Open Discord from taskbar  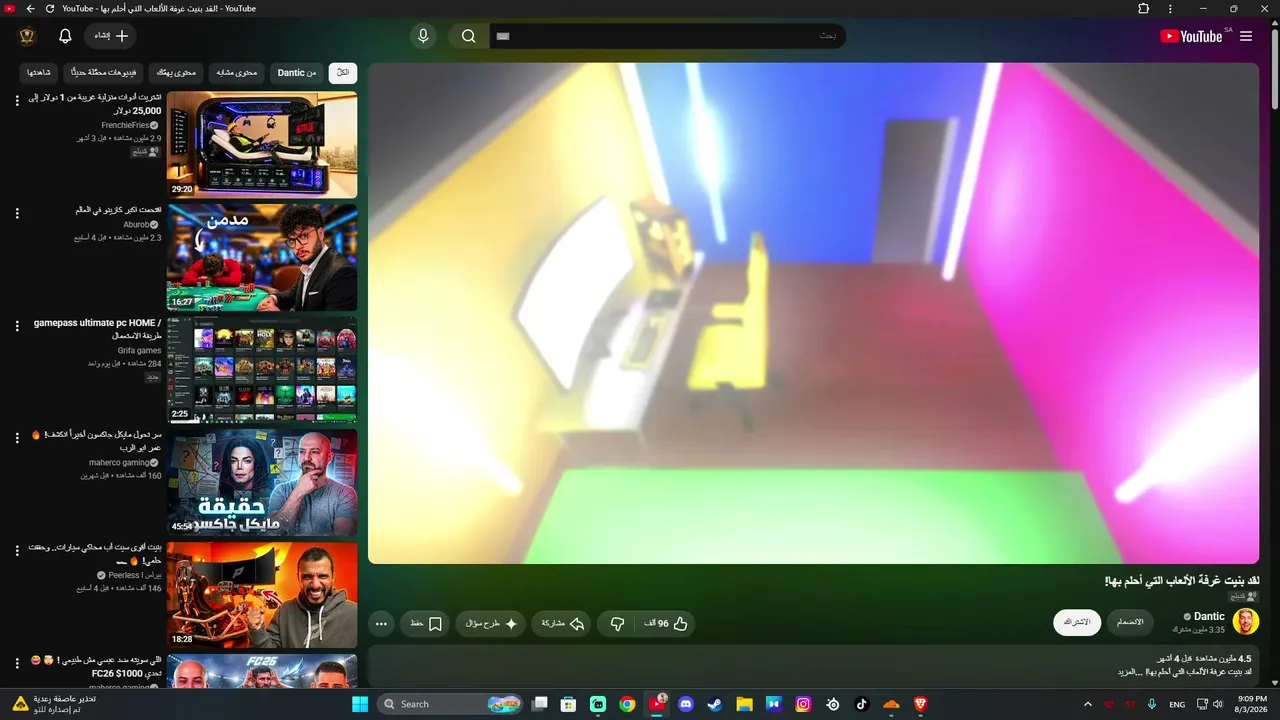click(x=686, y=704)
